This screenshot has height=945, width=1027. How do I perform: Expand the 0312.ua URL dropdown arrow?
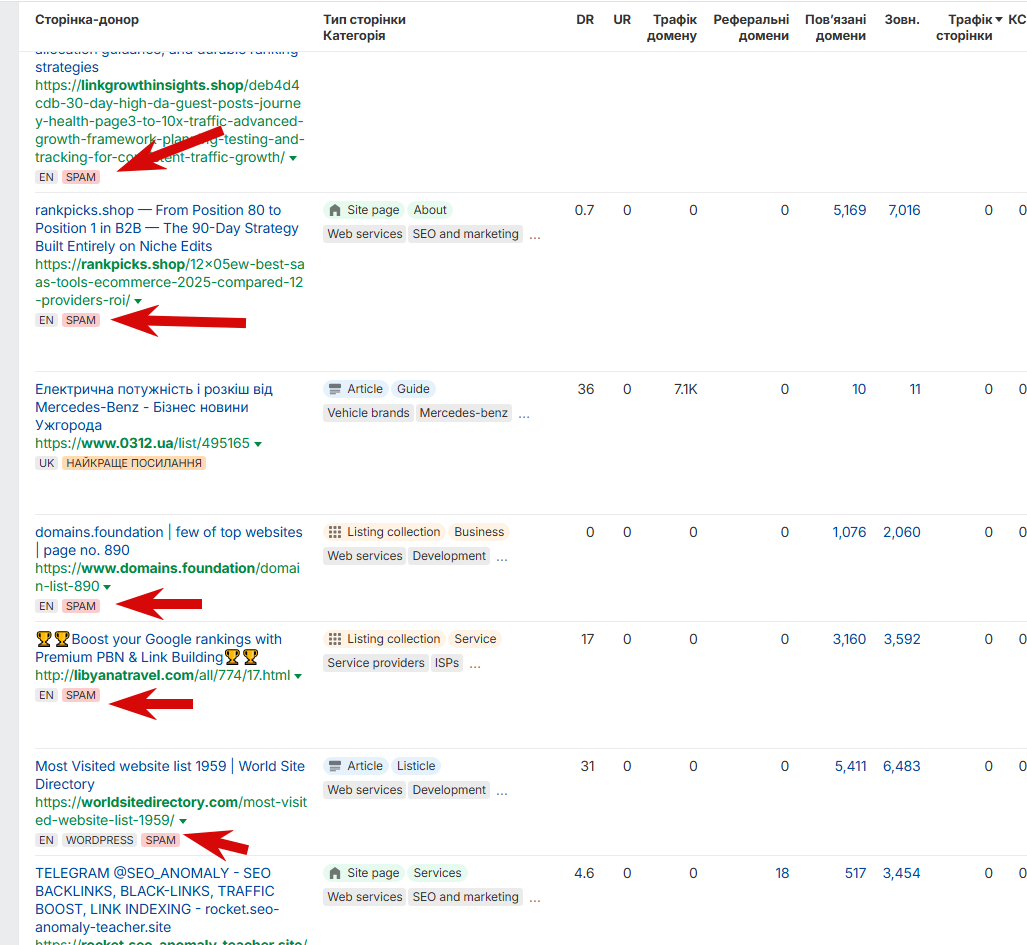tap(258, 444)
